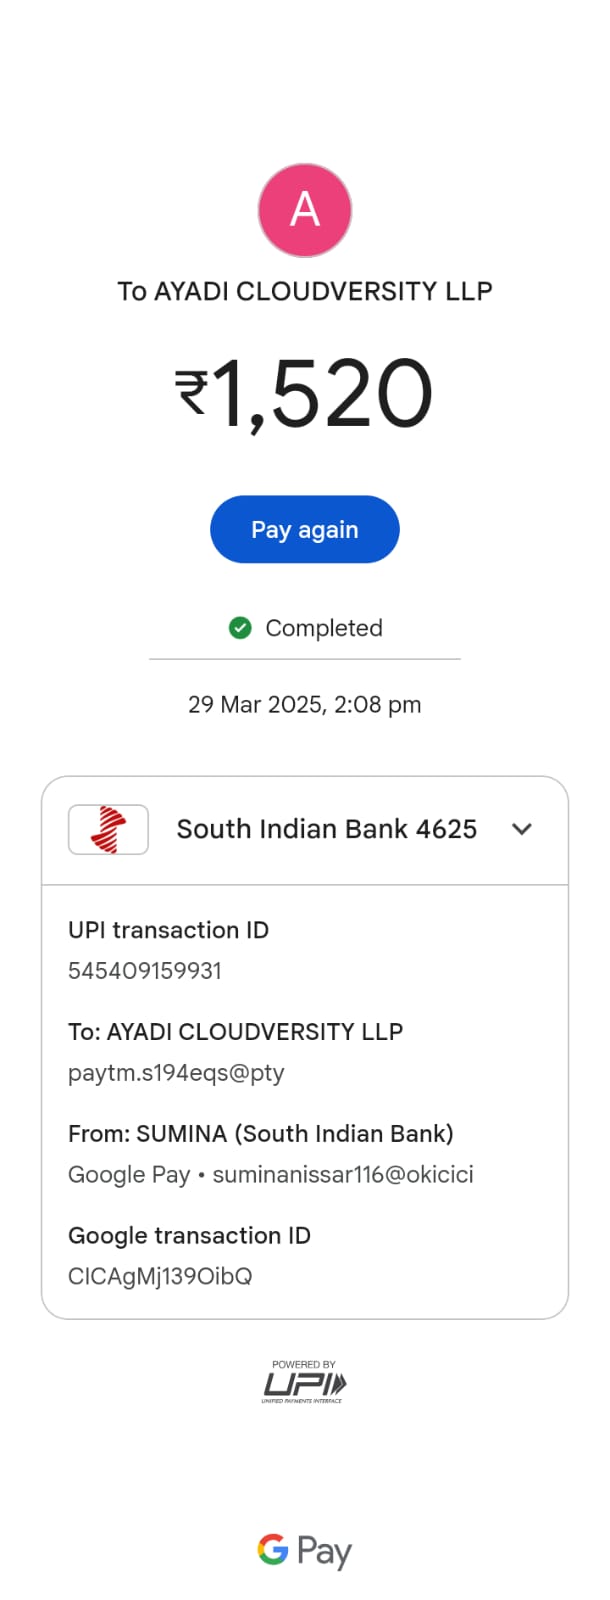Click the 'UPI transaction ID' label
Viewport: 610px width, 1600px height.
point(168,930)
